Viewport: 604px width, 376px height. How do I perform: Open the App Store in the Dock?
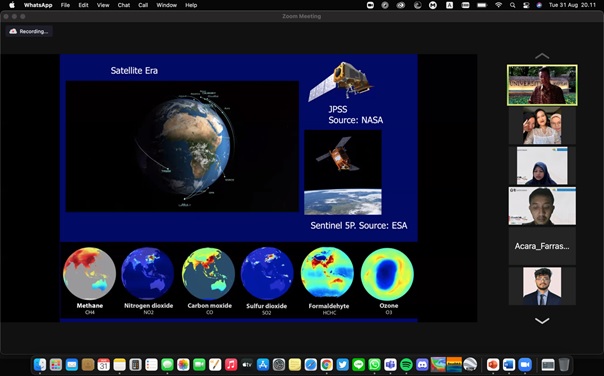[x=263, y=364]
